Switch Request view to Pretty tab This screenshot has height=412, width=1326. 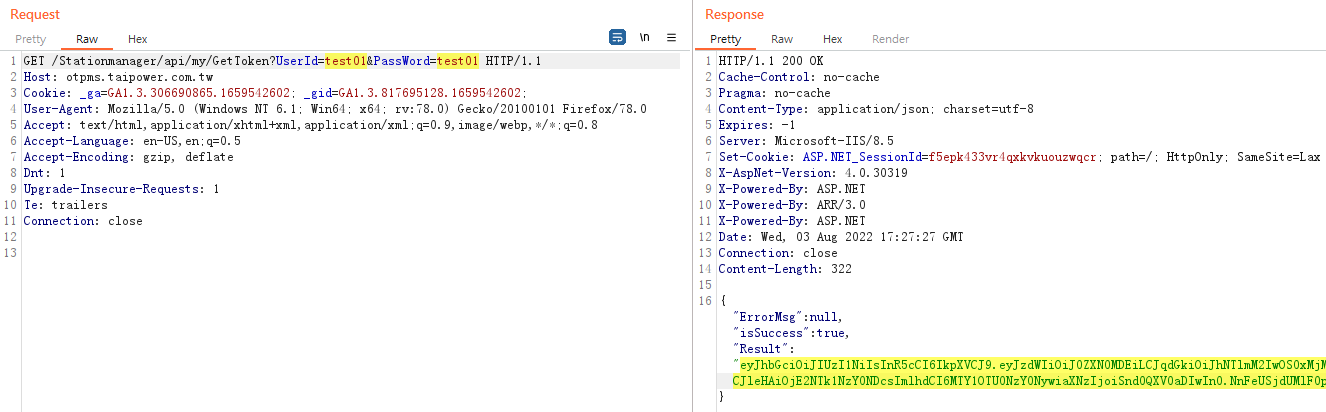pyautogui.click(x=30, y=39)
